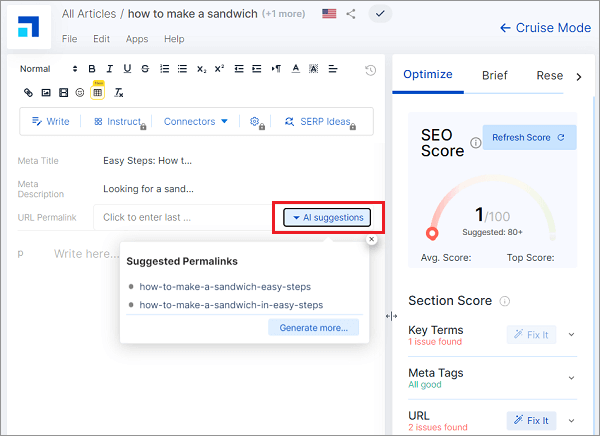The image size is (600, 436).
Task: Click the Write here editor area
Action: pyautogui.click(x=86, y=253)
